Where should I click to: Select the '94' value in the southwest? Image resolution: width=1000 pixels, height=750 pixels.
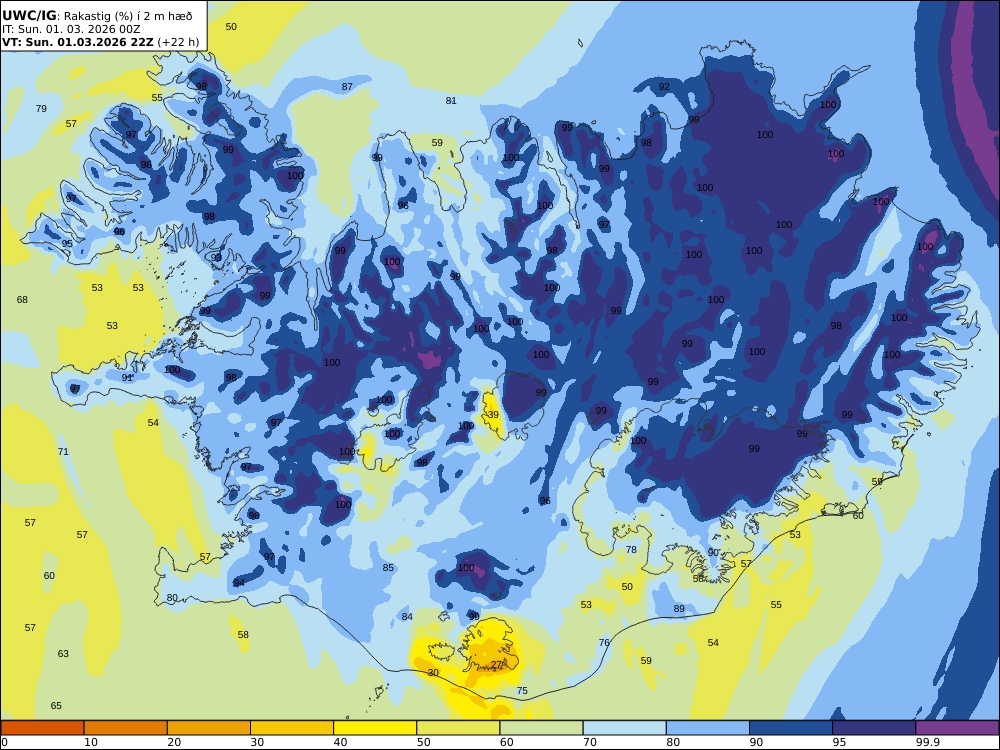click(x=239, y=583)
